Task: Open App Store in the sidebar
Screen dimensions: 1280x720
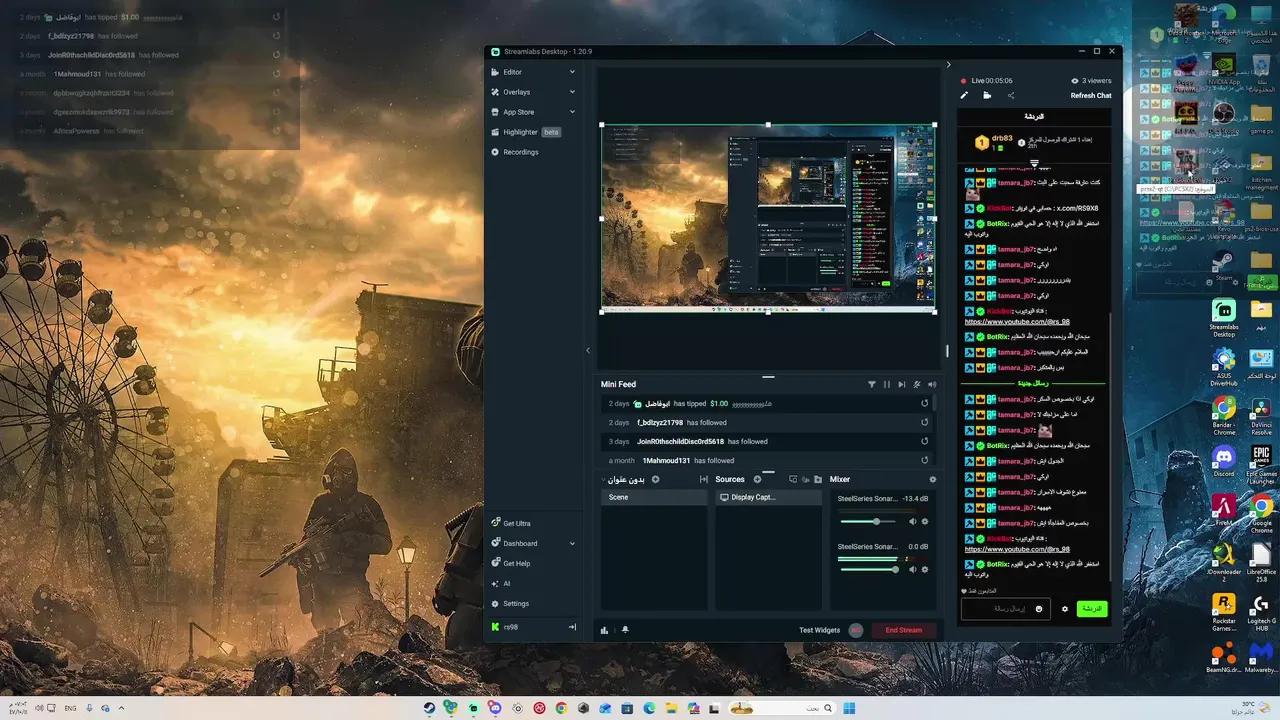Action: [x=518, y=112]
